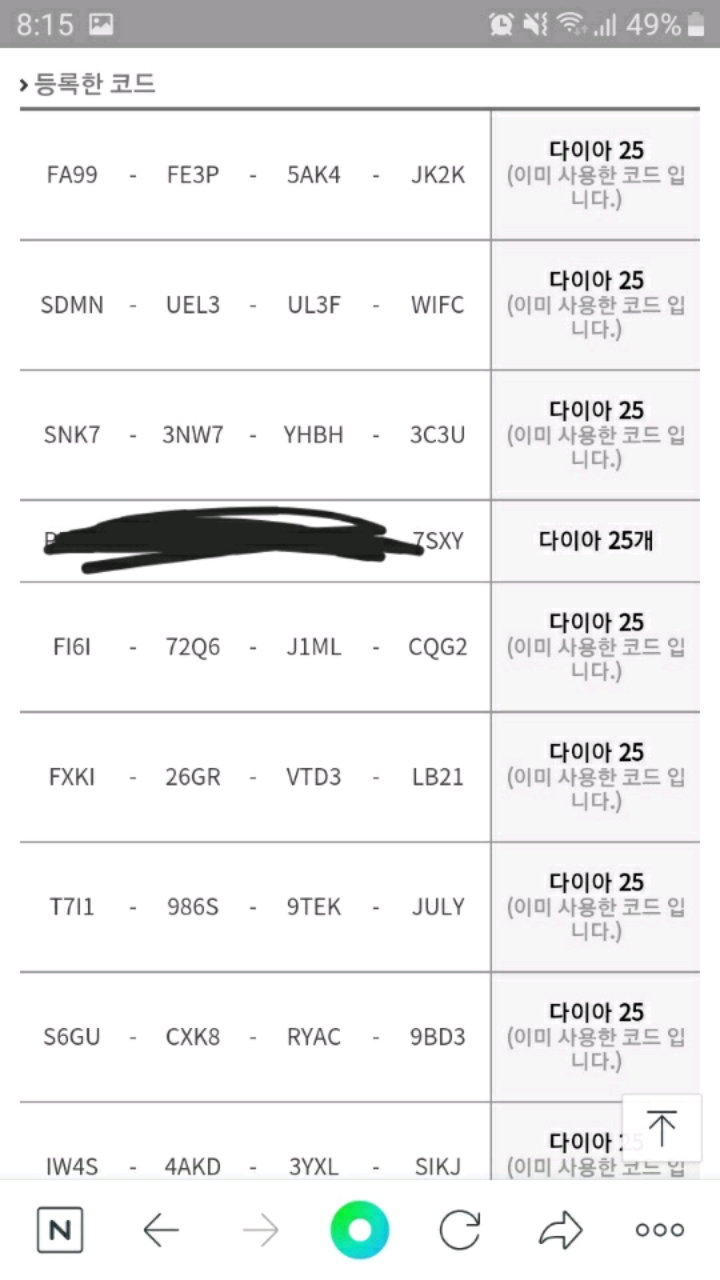720x1280 pixels.
Task: Tap code segment CQG2
Action: tap(438, 647)
